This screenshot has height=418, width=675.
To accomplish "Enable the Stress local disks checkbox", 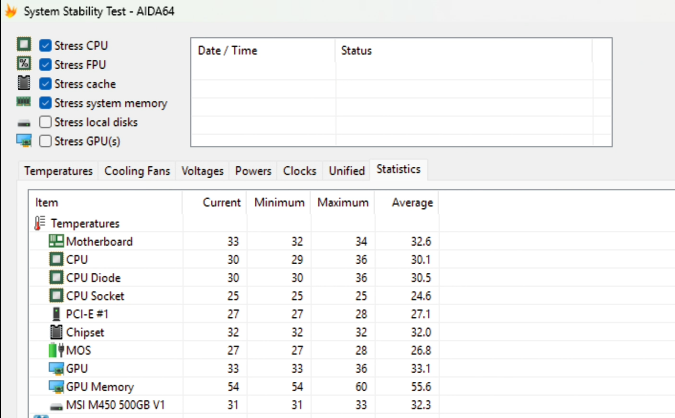I will 46,122.
